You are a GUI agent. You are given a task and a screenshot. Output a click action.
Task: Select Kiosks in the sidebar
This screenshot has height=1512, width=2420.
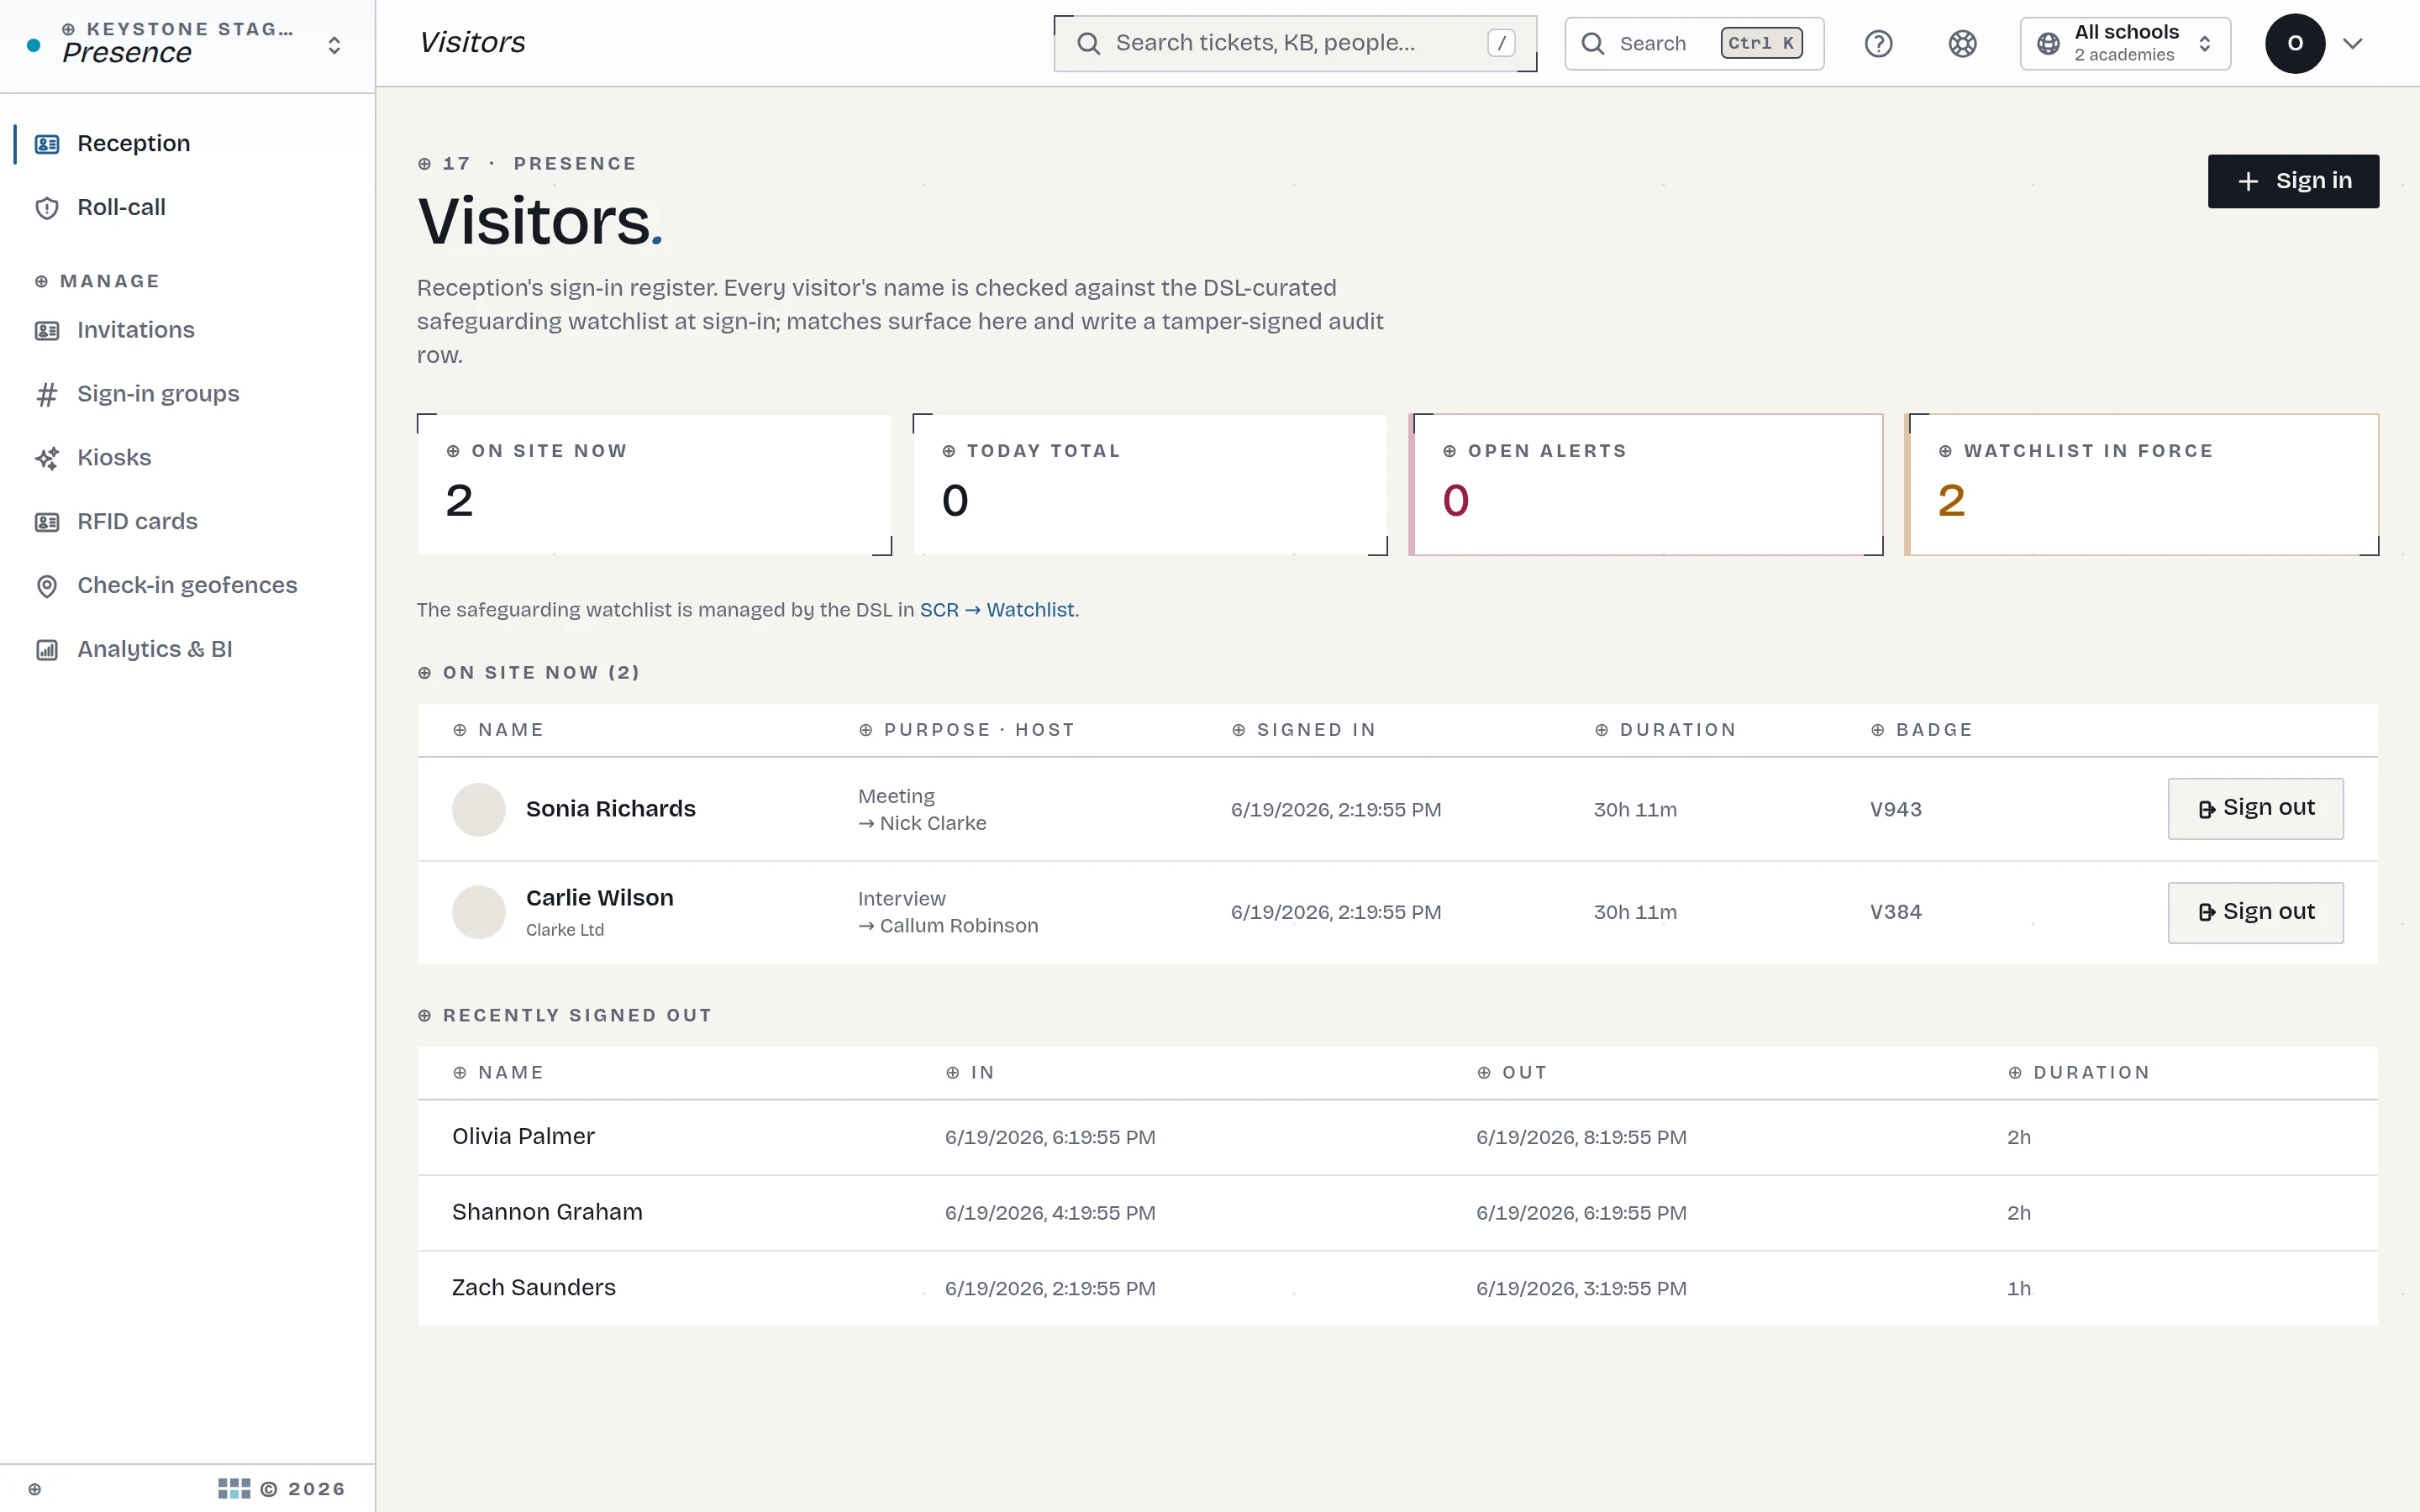click(x=187, y=458)
